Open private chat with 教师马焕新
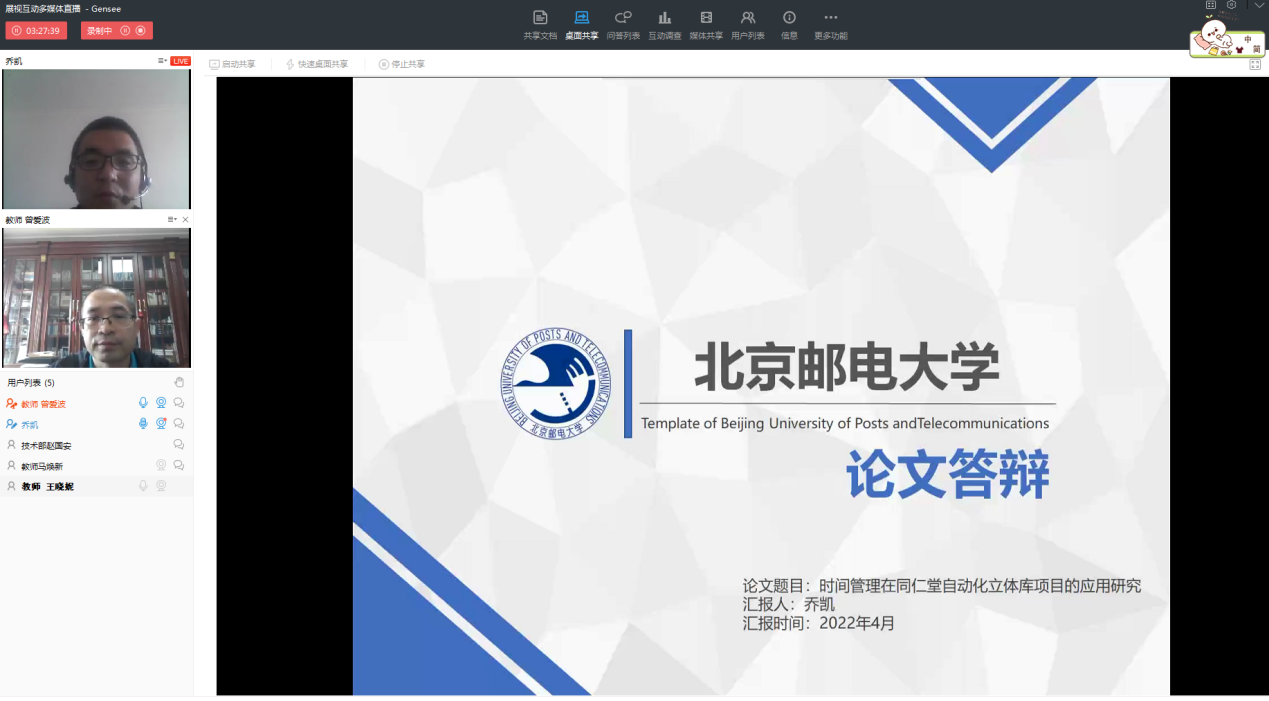 (179, 465)
